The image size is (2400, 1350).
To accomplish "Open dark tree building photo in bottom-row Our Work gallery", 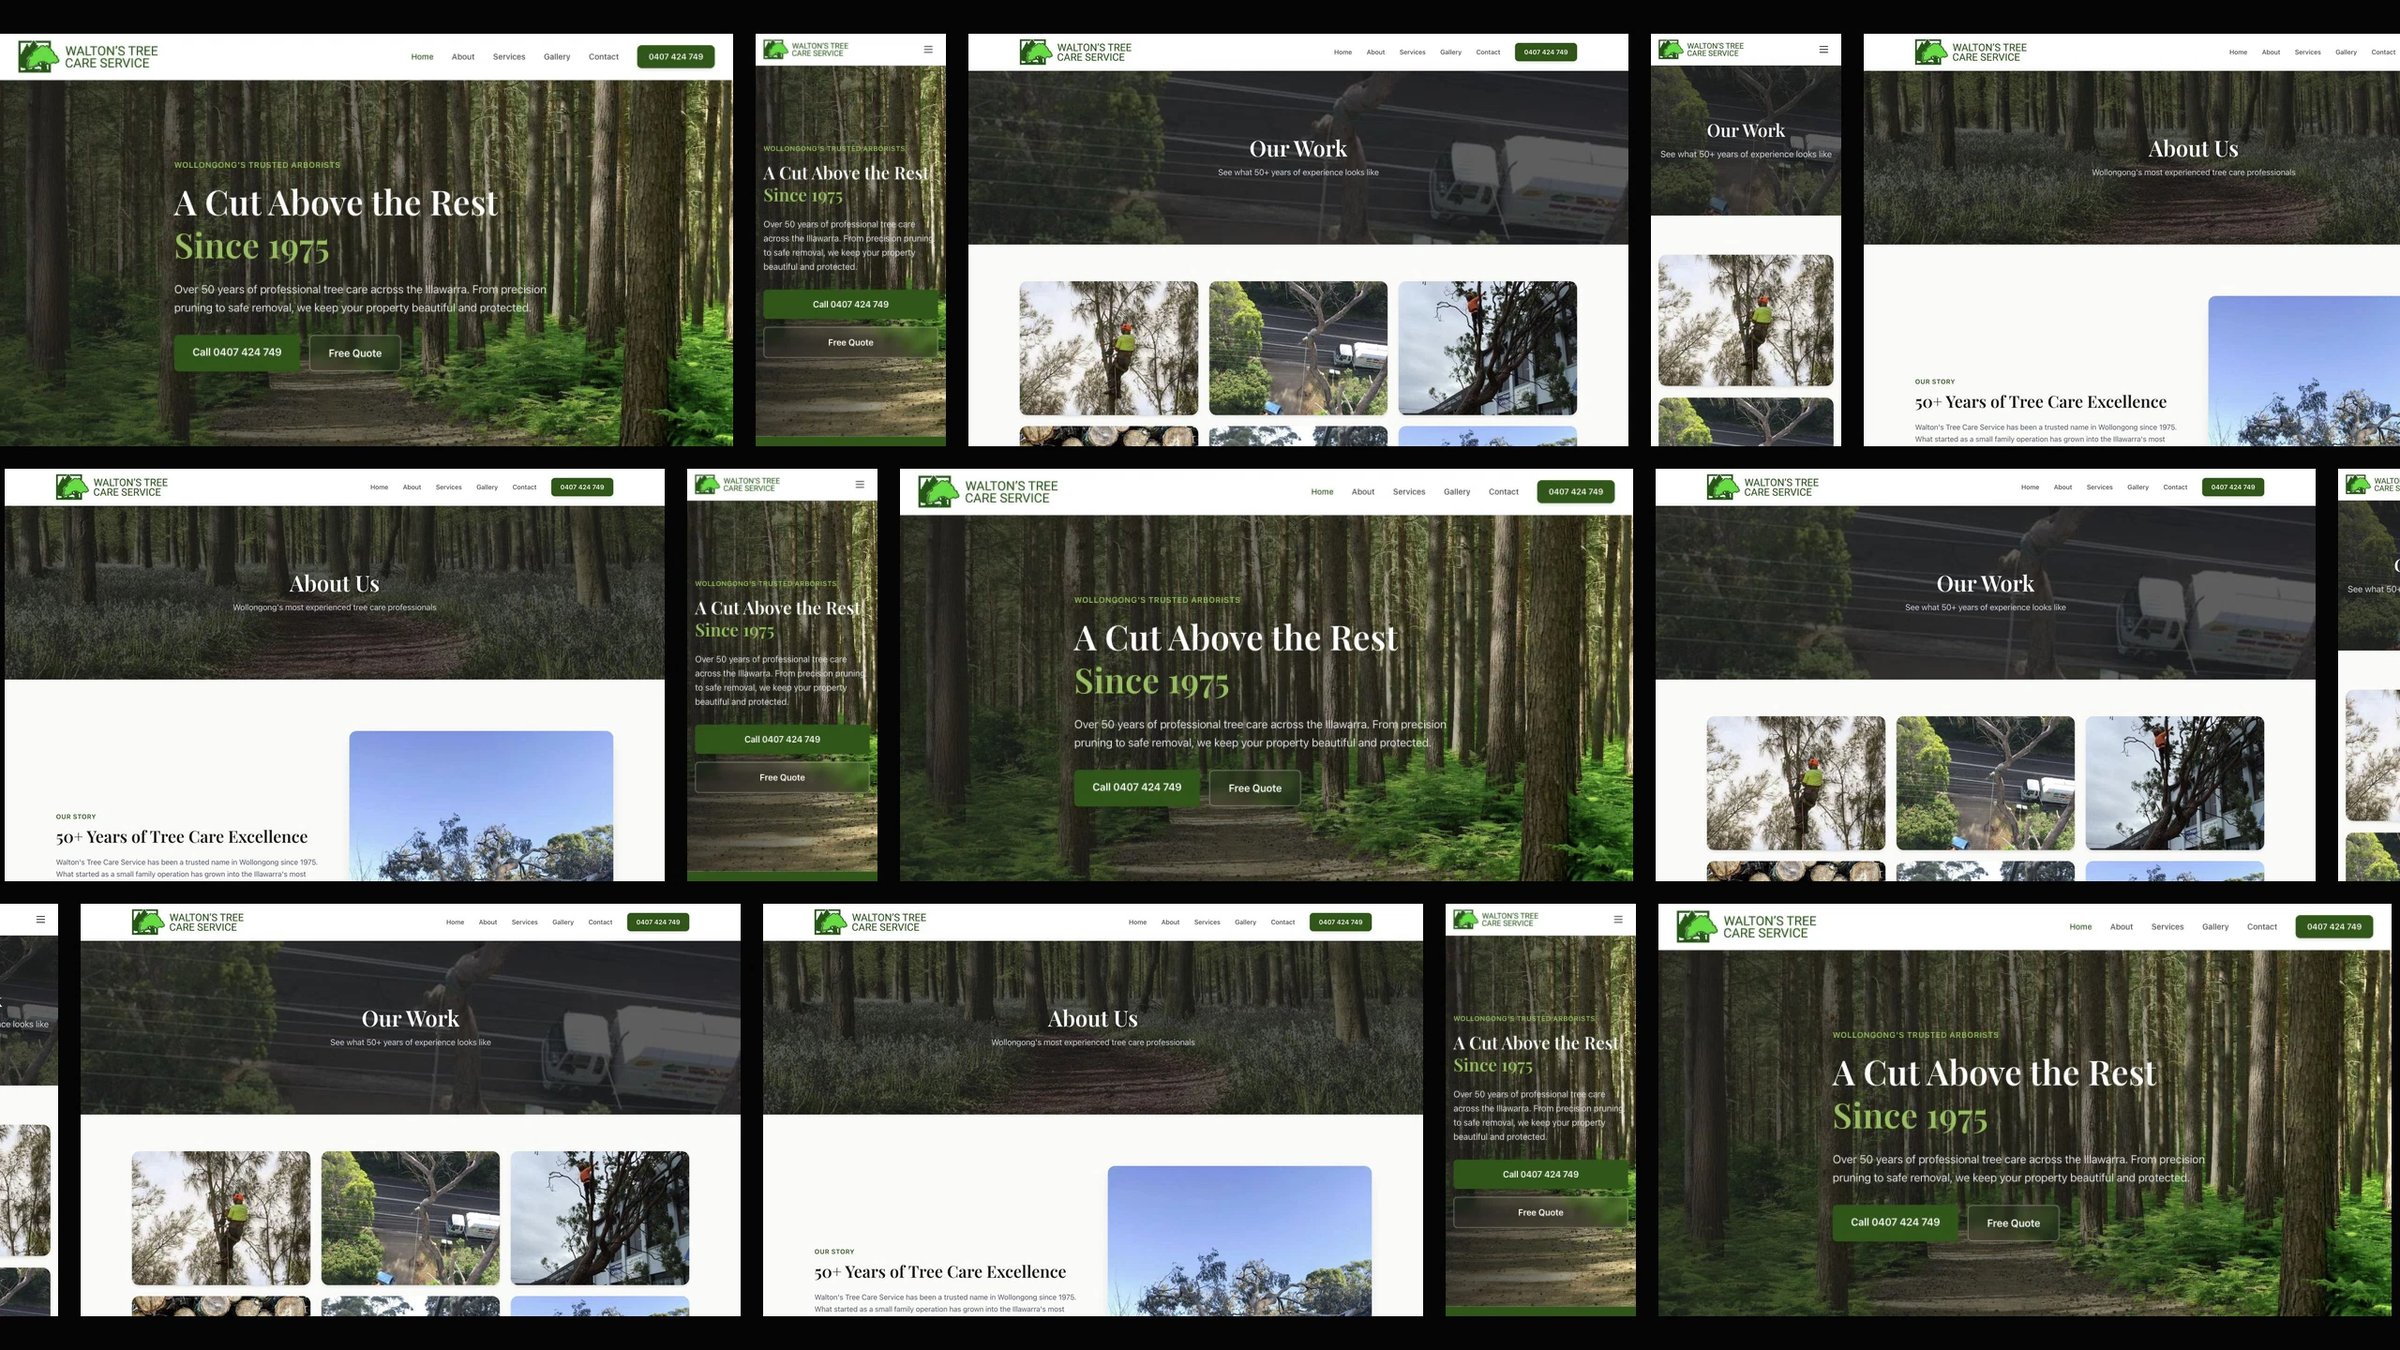I will pos(600,1218).
